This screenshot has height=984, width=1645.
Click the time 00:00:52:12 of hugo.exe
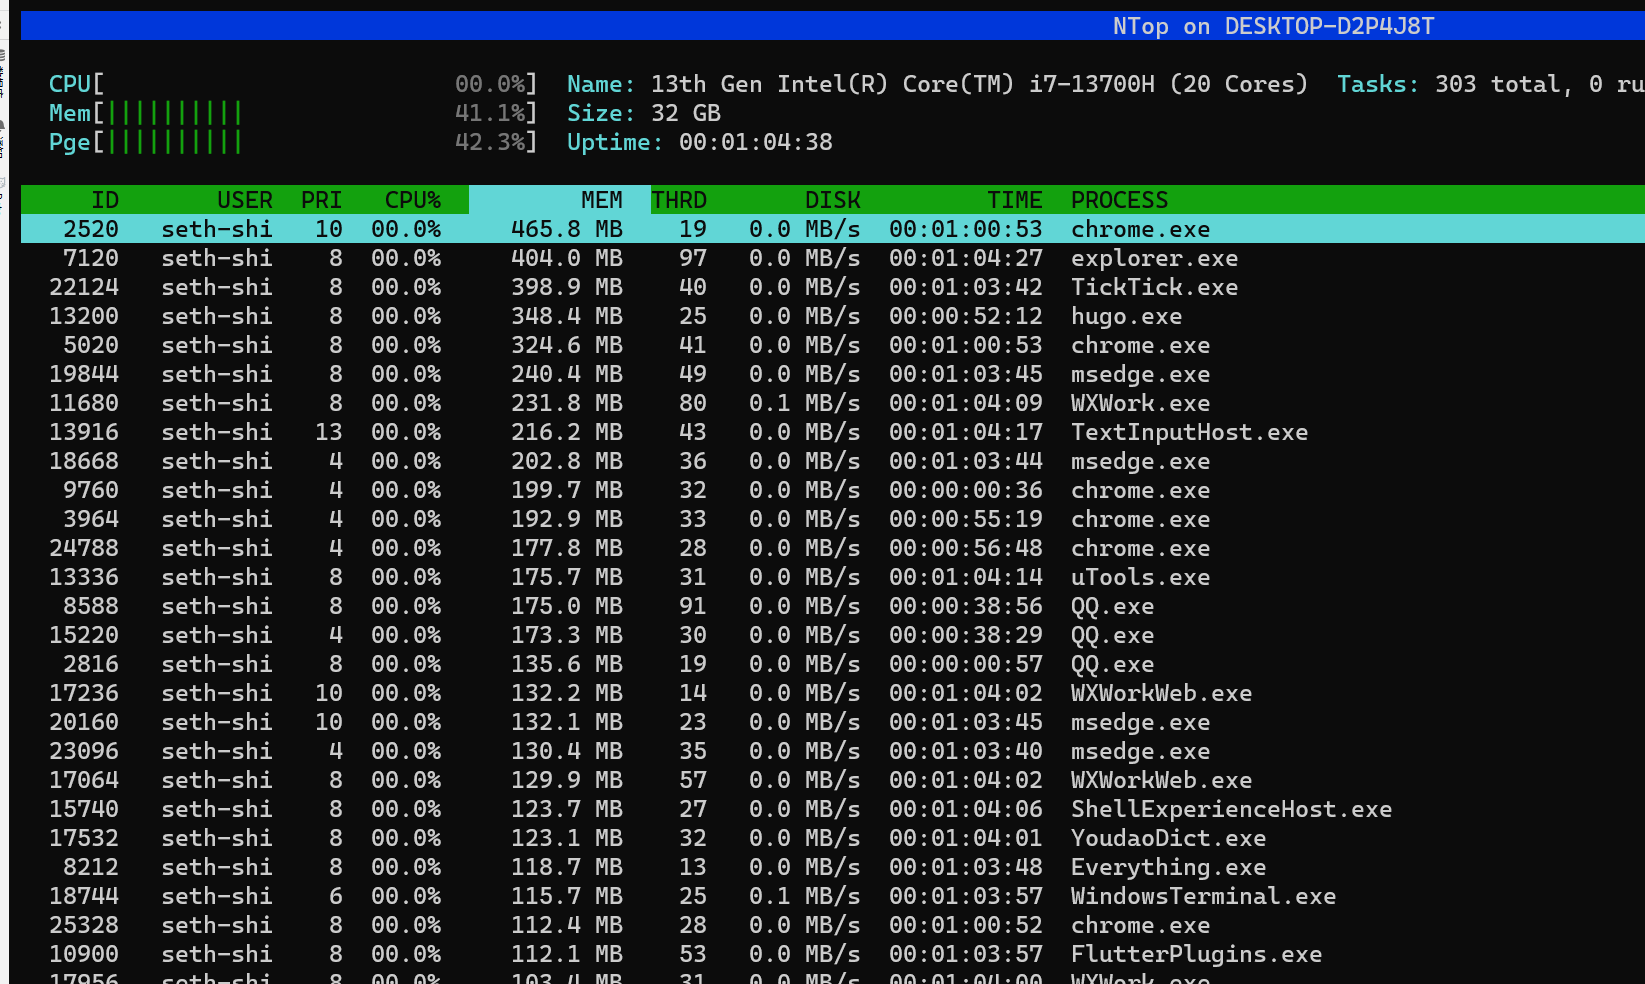966,316
